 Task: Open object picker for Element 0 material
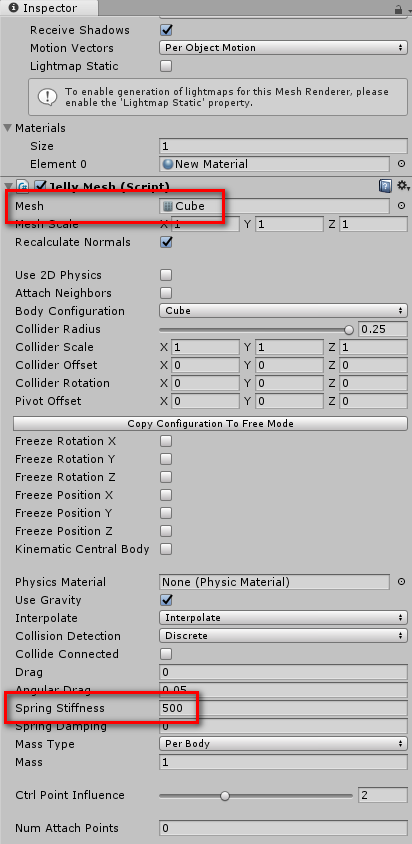pyautogui.click(x=401, y=164)
